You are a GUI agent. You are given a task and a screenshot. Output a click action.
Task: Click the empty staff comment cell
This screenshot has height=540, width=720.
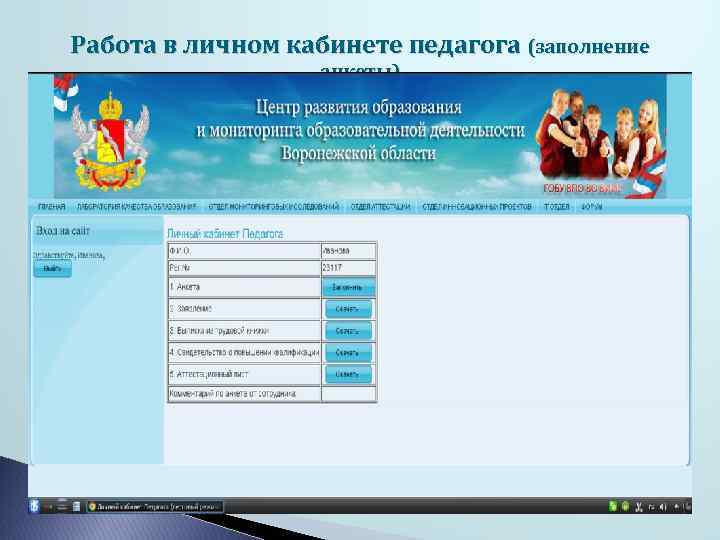[349, 394]
